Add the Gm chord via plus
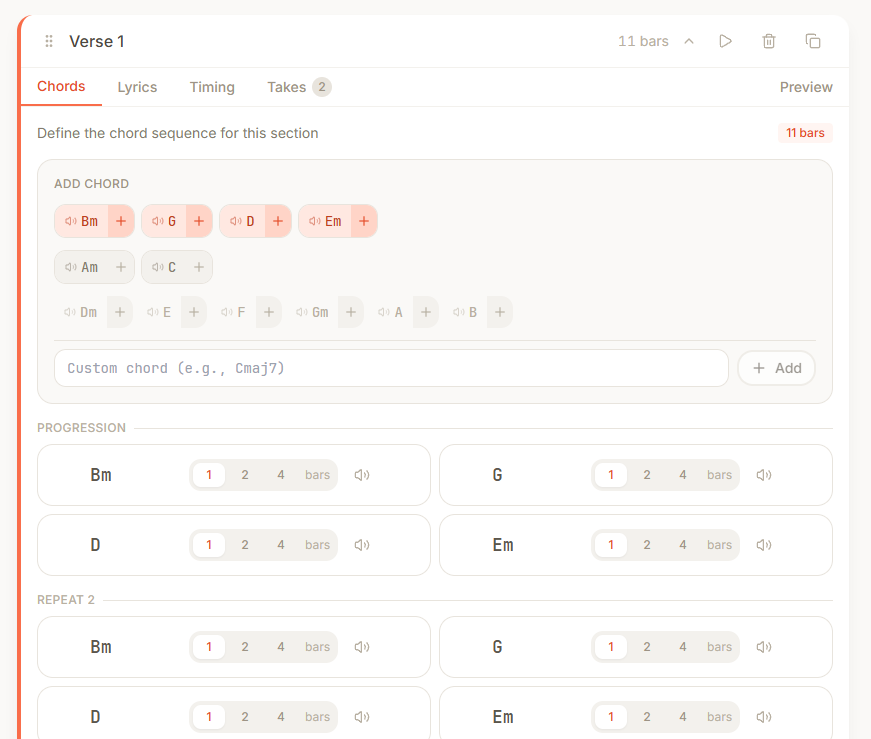The height and width of the screenshot is (739, 871). pyautogui.click(x=350, y=312)
